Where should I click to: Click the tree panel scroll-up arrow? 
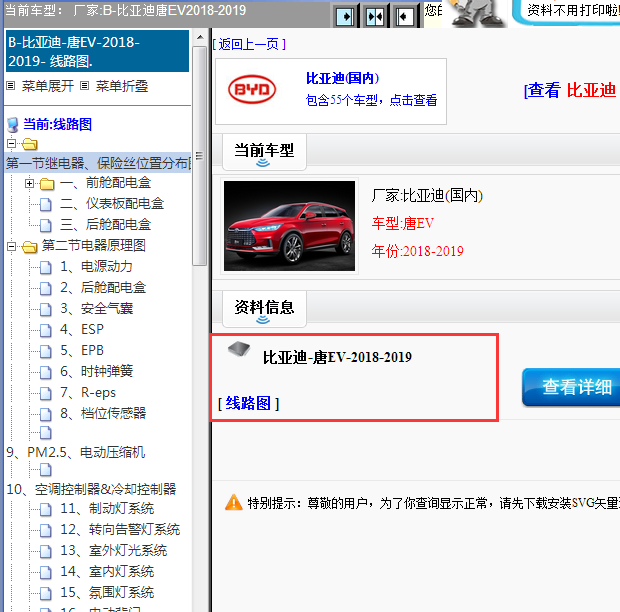click(x=200, y=37)
